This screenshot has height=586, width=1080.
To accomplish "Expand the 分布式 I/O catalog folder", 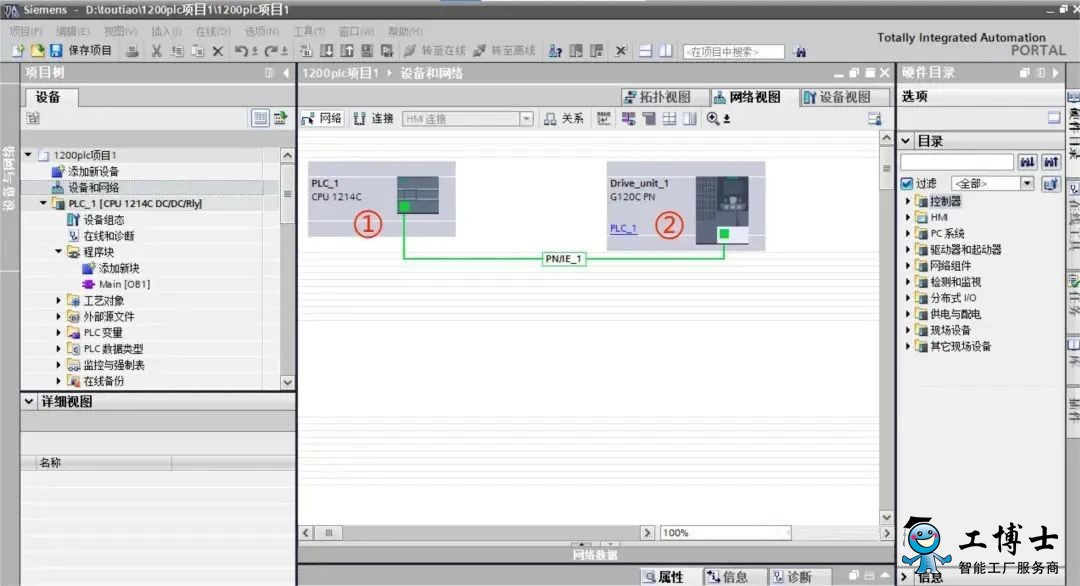I will pyautogui.click(x=908, y=297).
